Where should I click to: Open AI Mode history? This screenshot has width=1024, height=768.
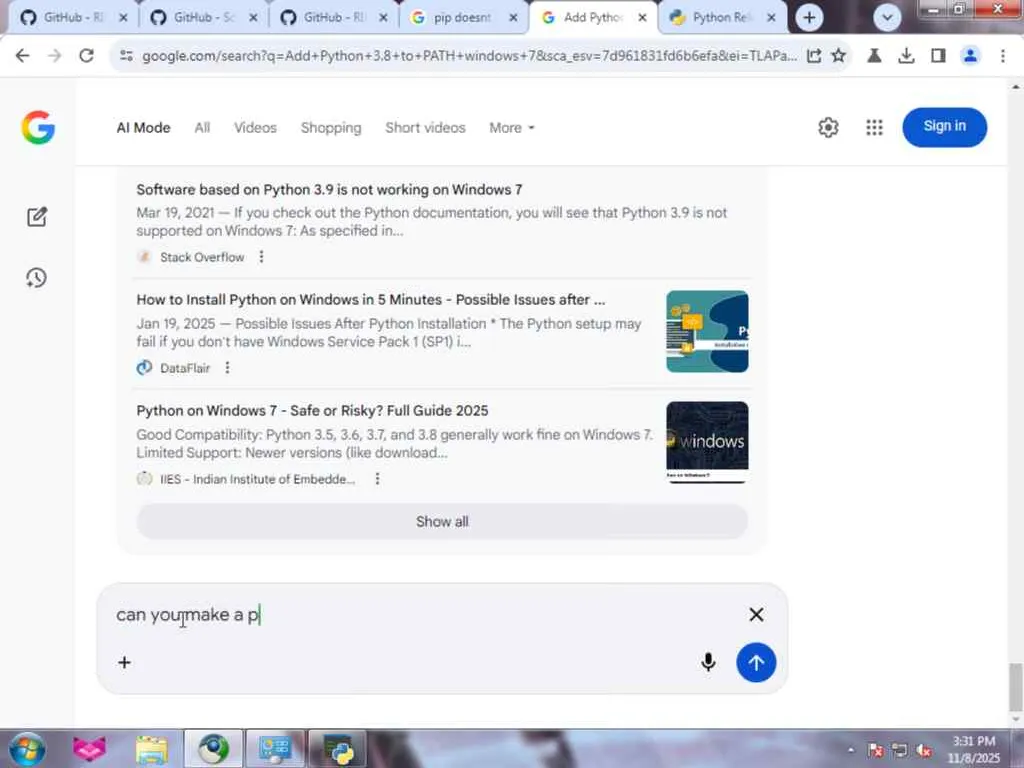click(x=37, y=278)
